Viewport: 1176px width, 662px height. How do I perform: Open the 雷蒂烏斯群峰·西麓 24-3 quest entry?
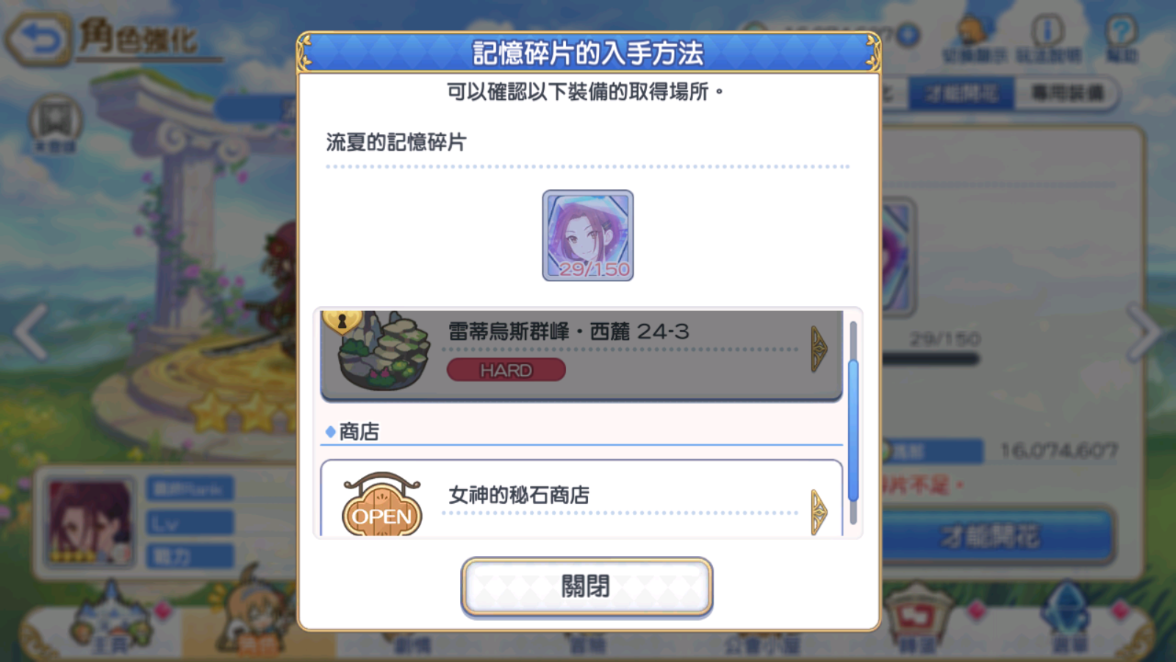581,355
